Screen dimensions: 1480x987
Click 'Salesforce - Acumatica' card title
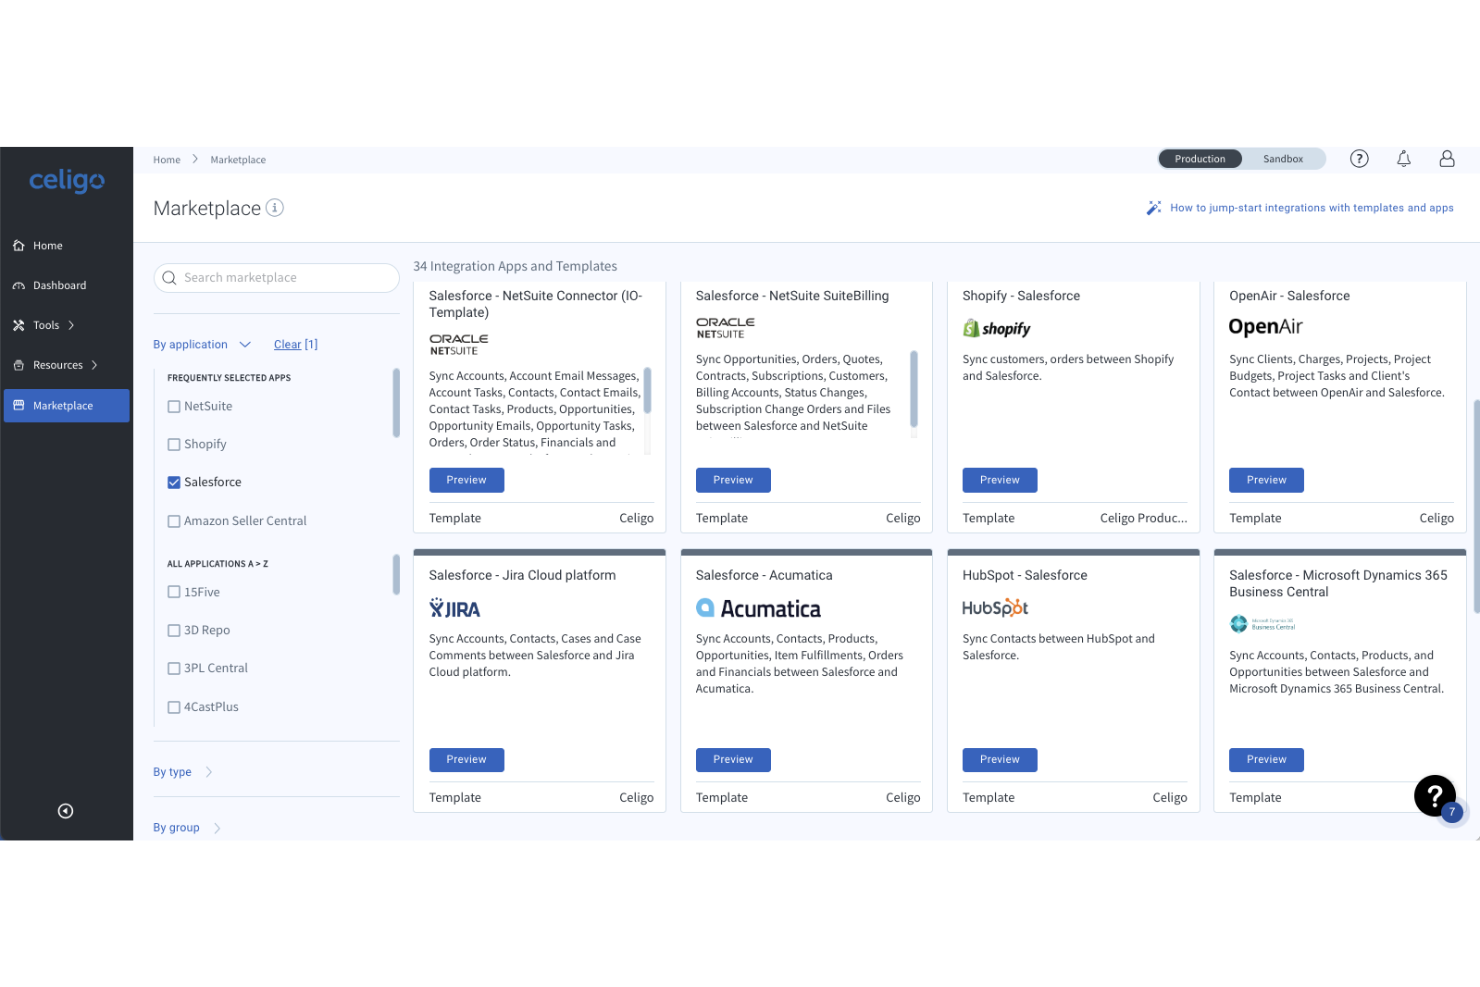(x=764, y=575)
